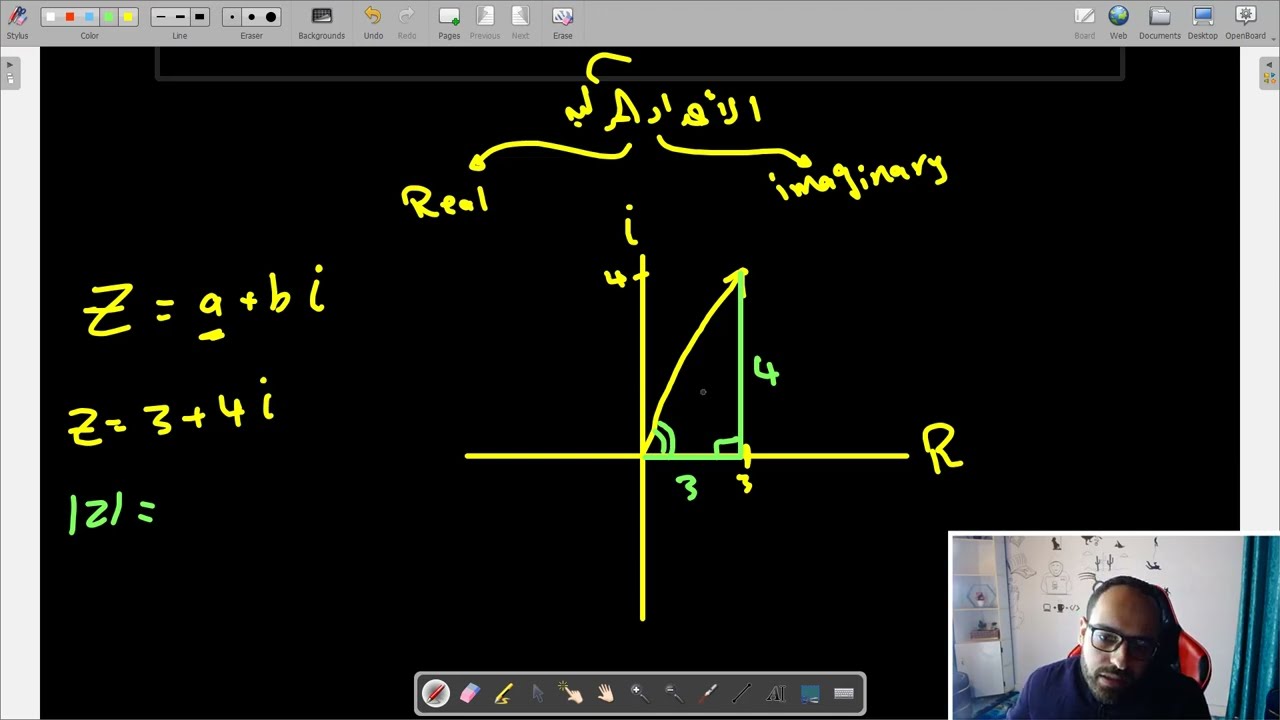Open the Backgrounds chooser

click(321, 22)
